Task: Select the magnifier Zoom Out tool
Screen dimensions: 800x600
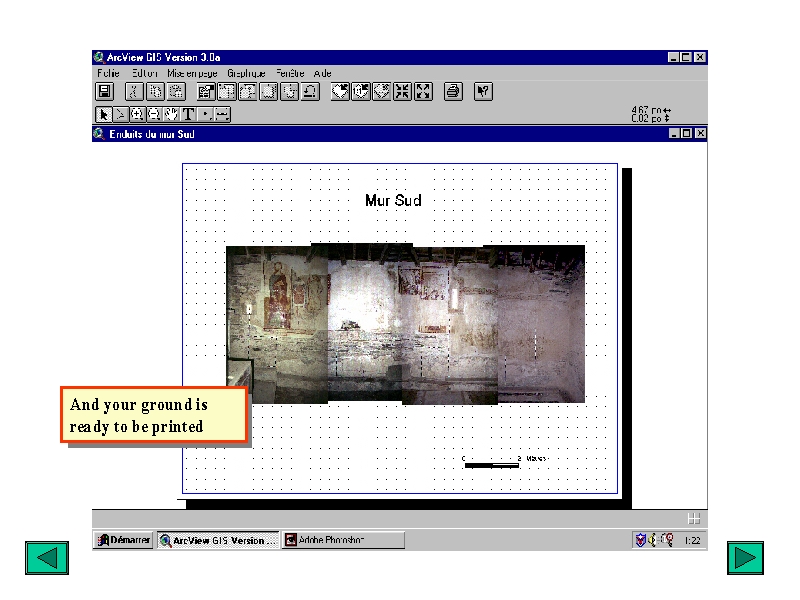Action: [154, 114]
